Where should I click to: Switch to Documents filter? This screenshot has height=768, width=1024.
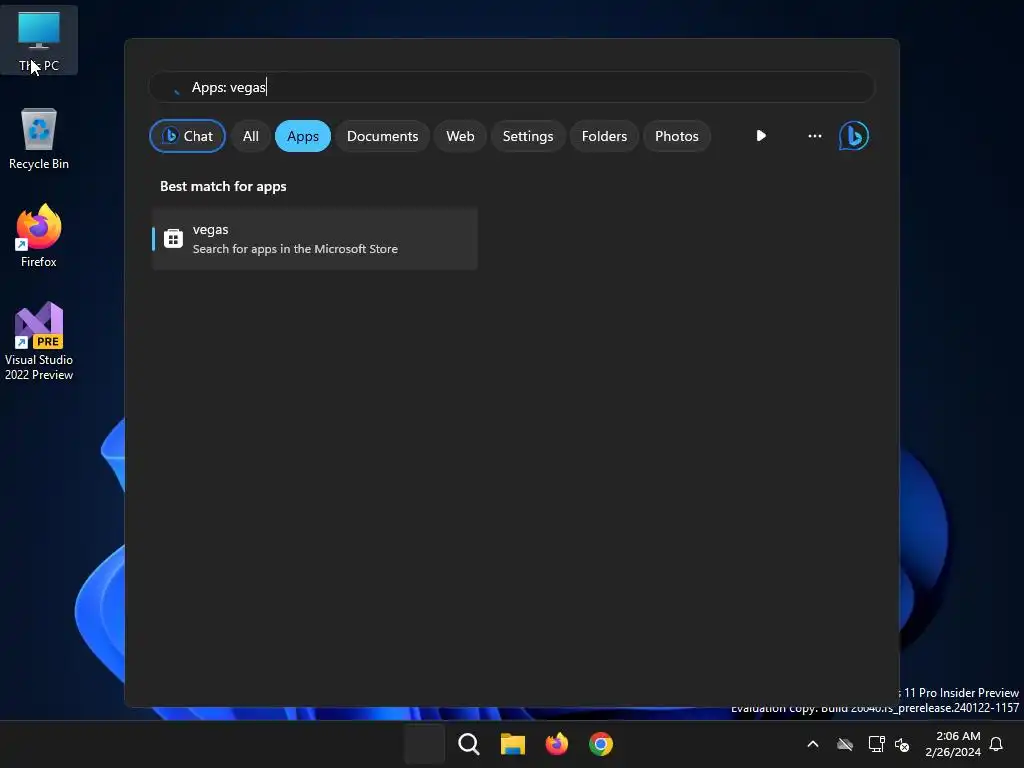pos(382,136)
